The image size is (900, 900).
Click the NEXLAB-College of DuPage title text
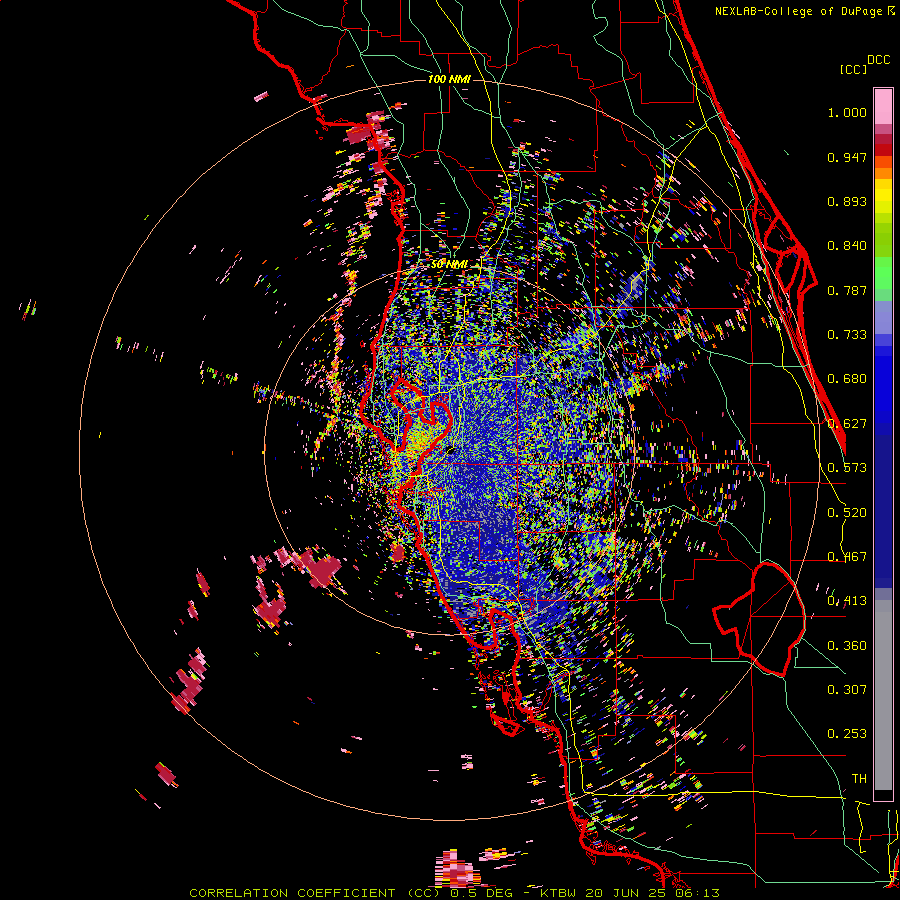point(798,11)
